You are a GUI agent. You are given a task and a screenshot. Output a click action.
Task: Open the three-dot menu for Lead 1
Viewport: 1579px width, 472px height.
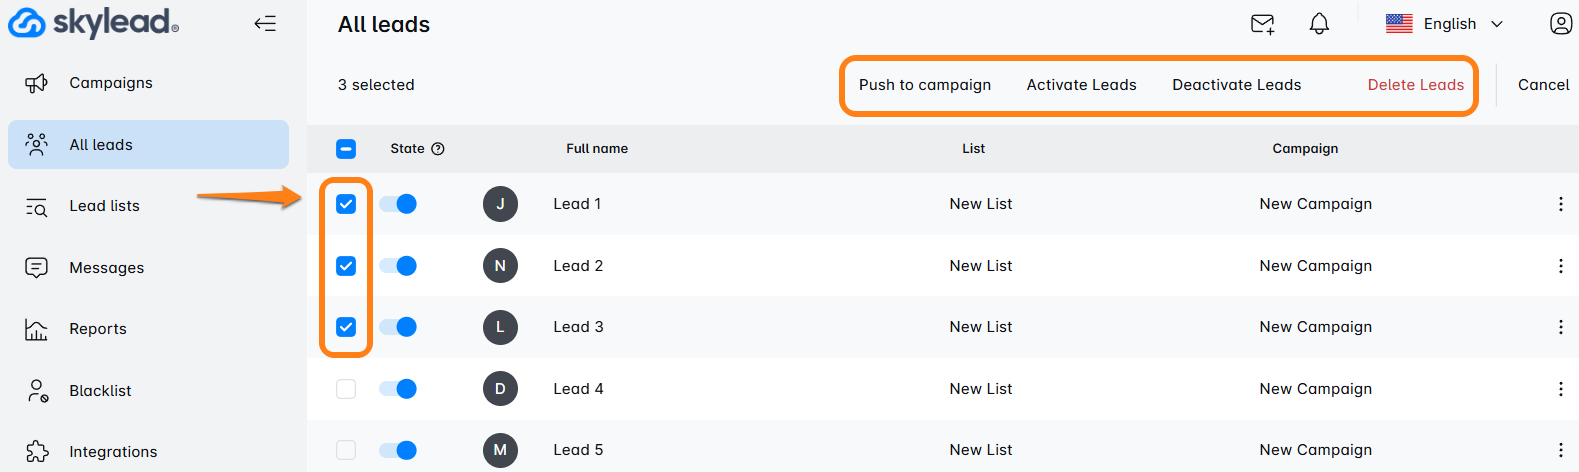[x=1560, y=204]
